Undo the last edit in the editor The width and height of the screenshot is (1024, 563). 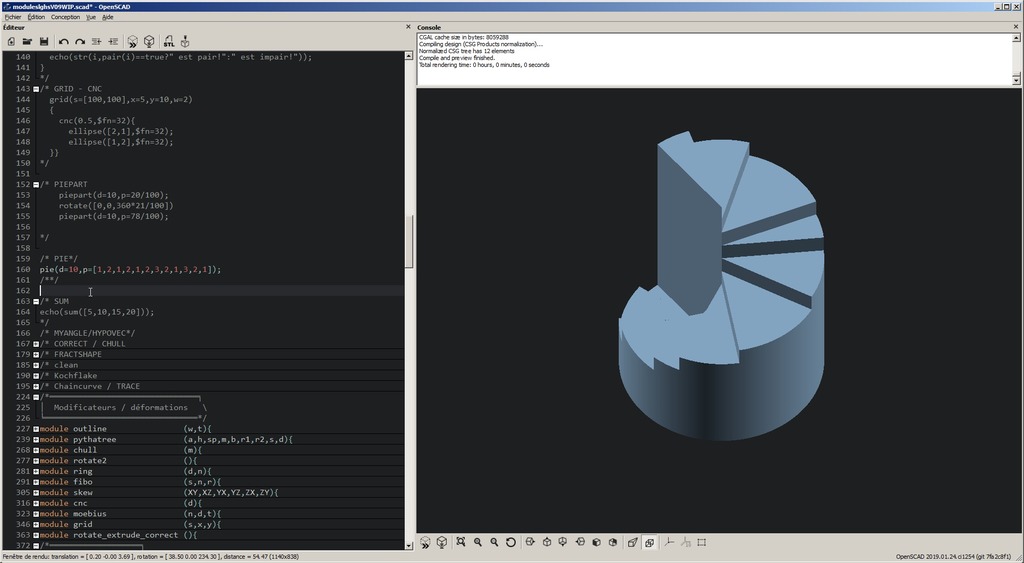(x=63, y=41)
